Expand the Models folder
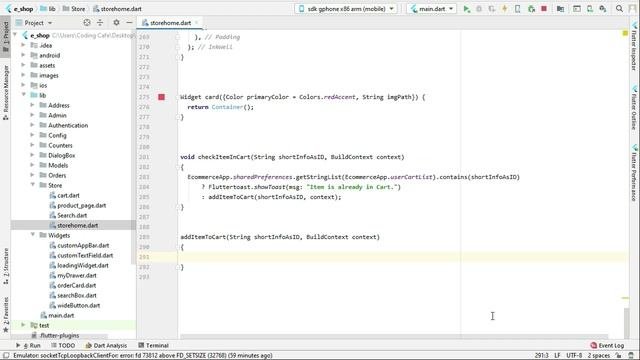The image size is (640, 360). 32,165
